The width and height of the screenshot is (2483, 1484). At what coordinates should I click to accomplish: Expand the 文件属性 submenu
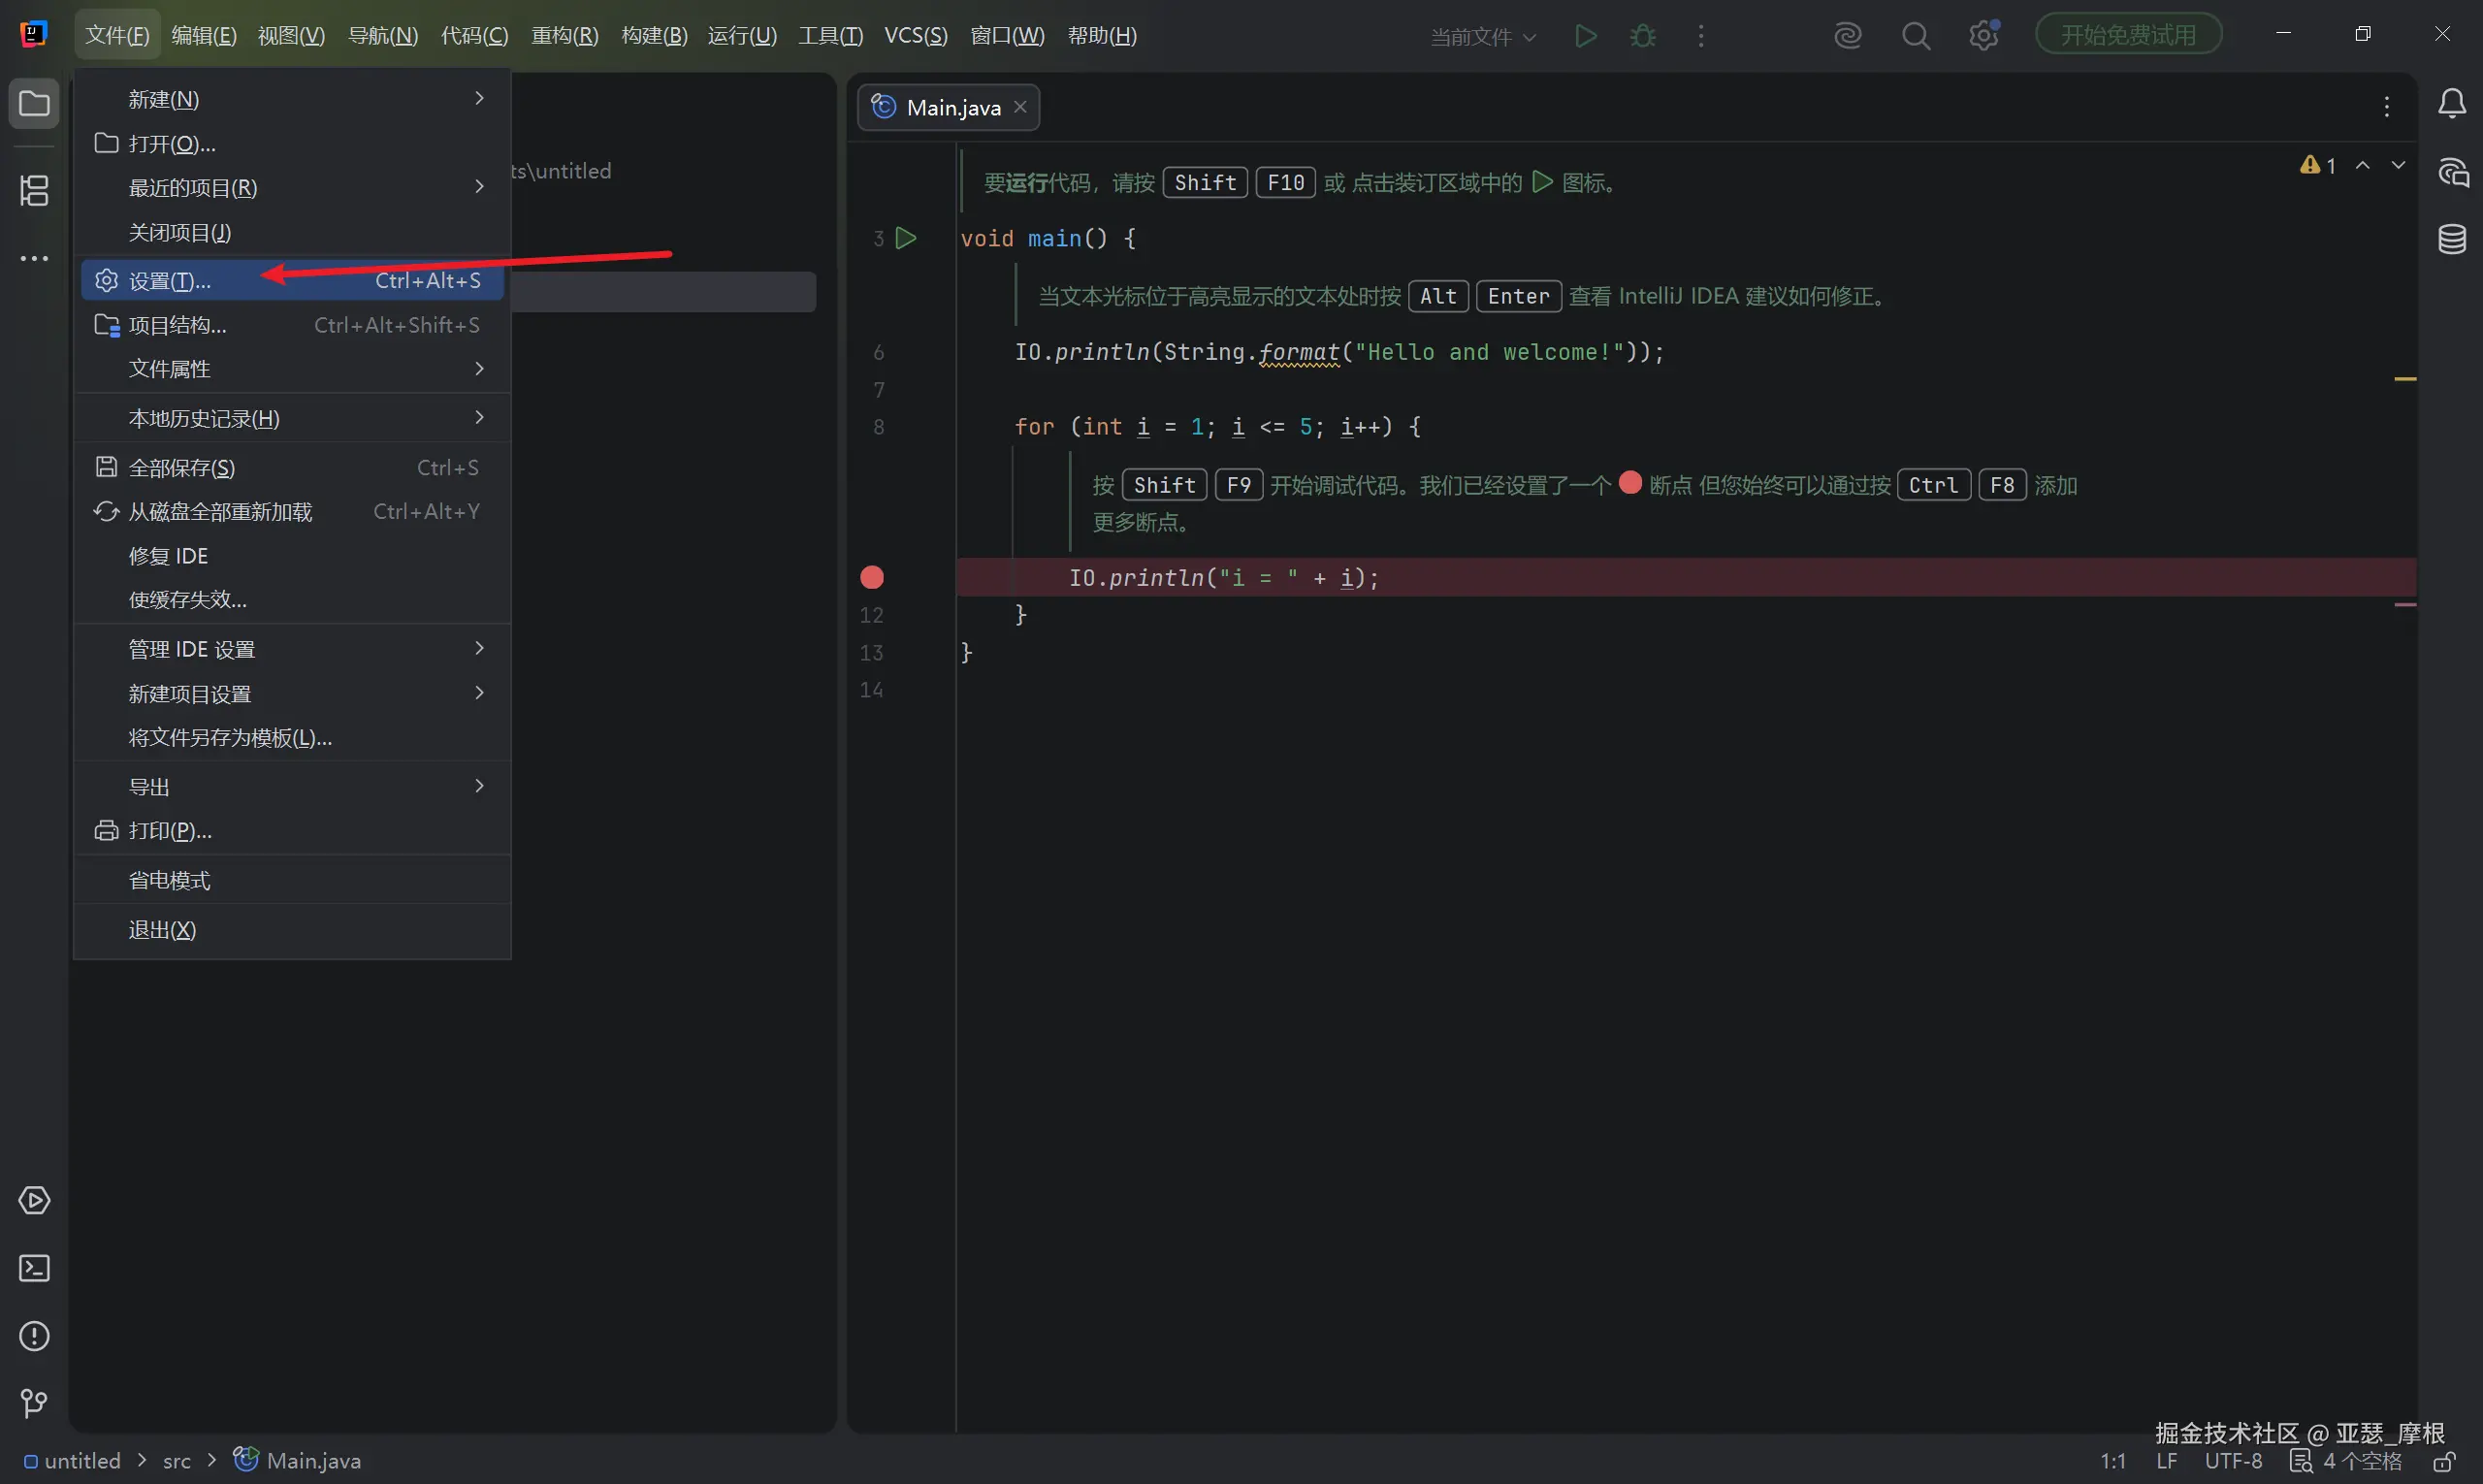(292, 369)
